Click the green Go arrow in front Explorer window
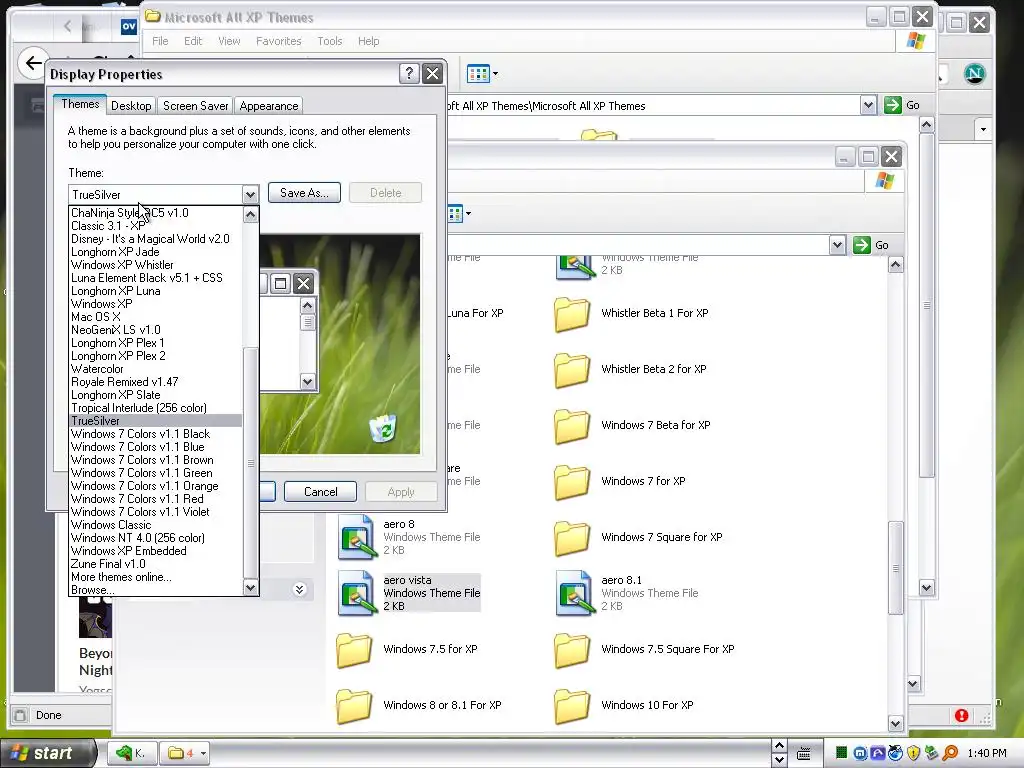 (x=861, y=245)
